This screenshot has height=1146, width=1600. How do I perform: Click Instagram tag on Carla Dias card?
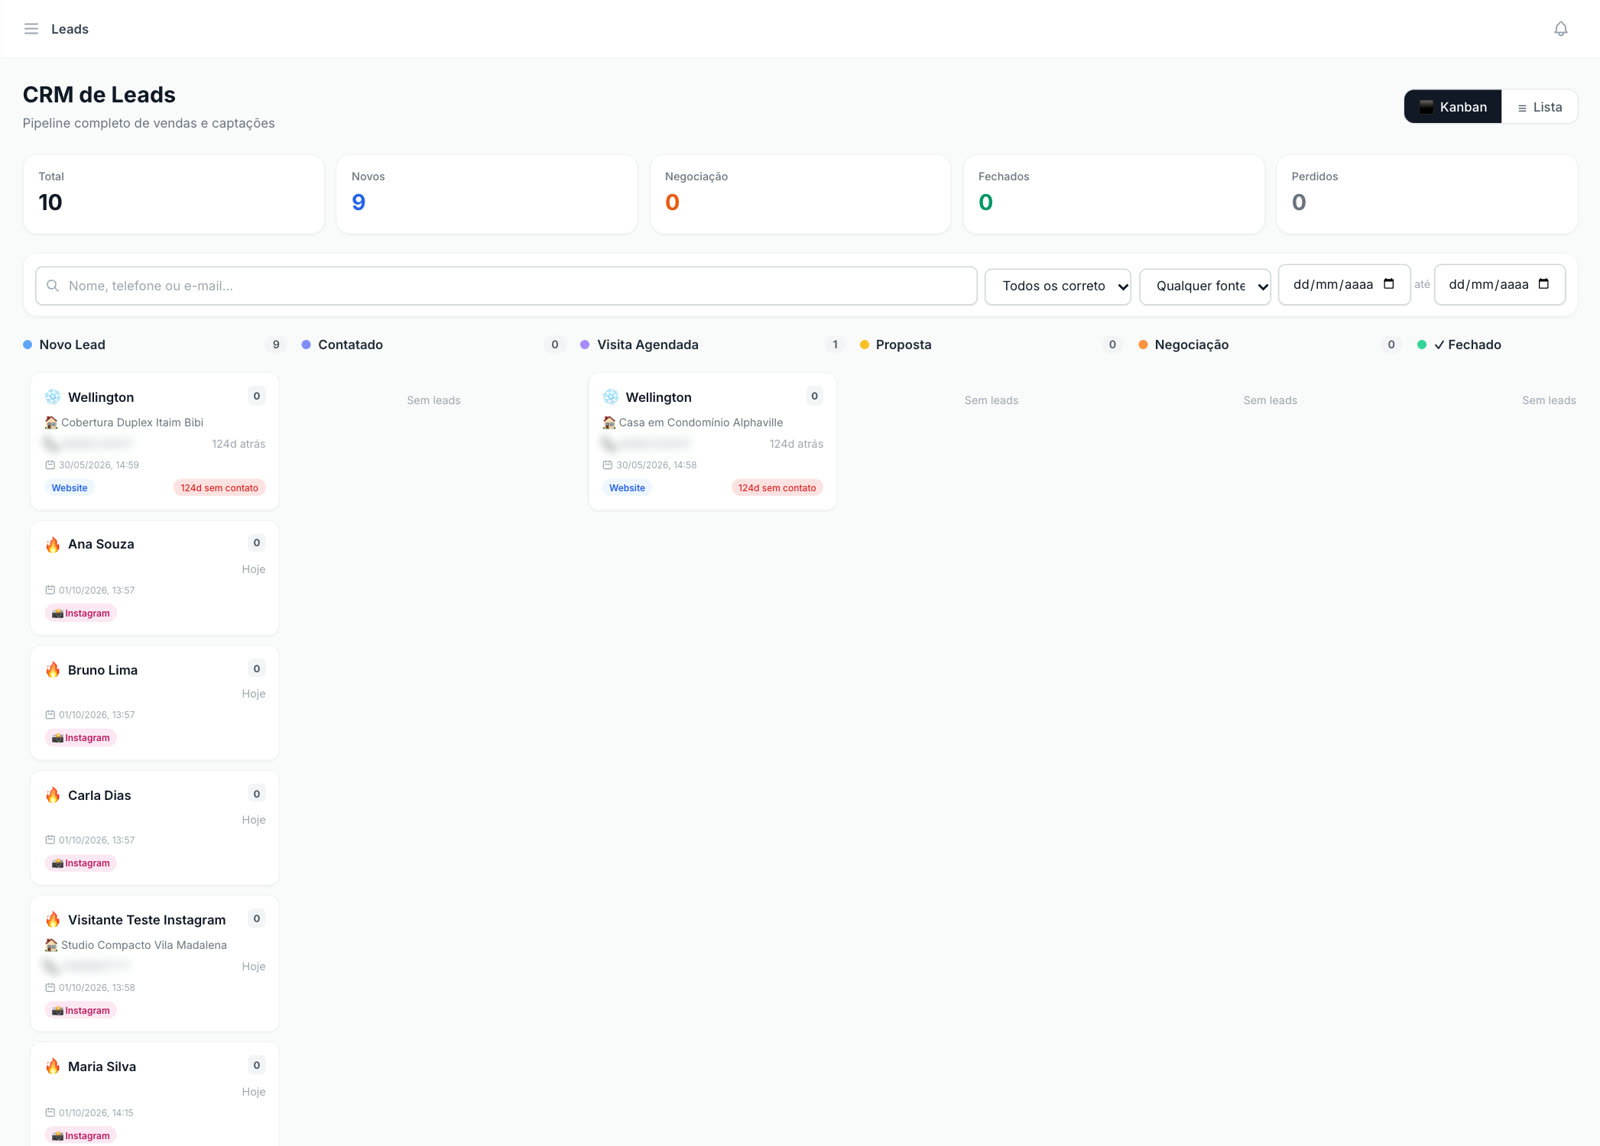81,863
